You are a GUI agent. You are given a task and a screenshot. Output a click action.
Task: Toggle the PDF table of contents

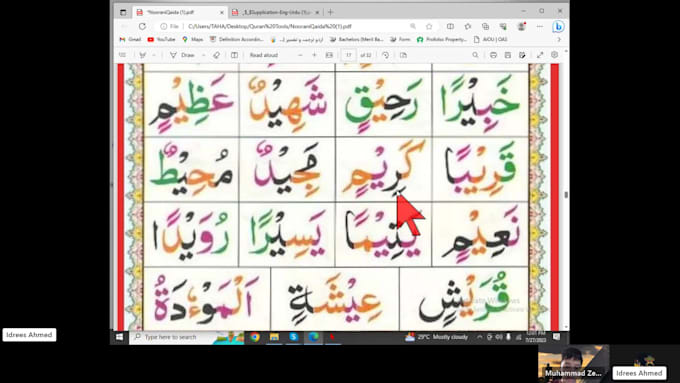click(123, 55)
